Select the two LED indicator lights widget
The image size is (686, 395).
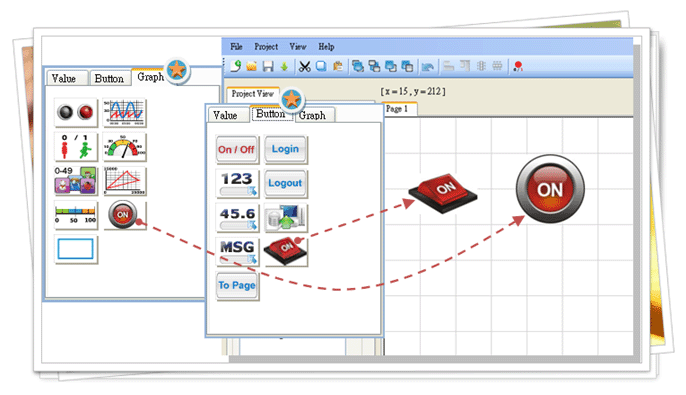point(76,112)
